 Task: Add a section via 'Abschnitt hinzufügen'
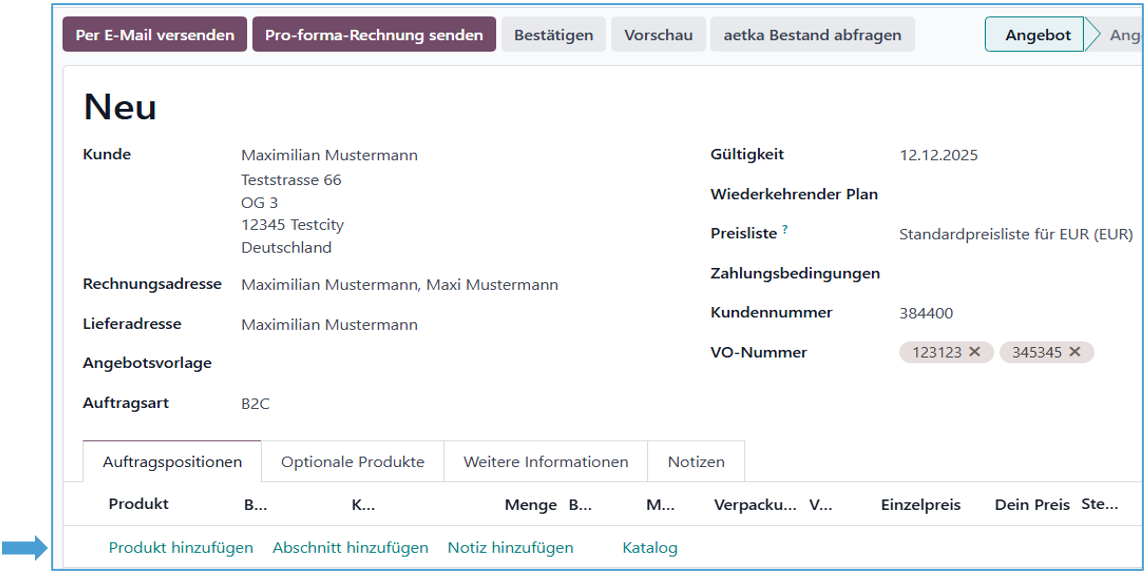click(350, 548)
